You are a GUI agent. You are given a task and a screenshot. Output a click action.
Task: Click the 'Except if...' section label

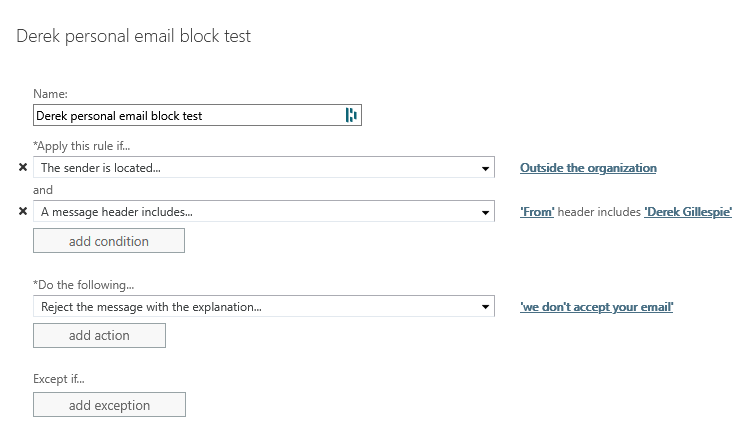click(59, 380)
